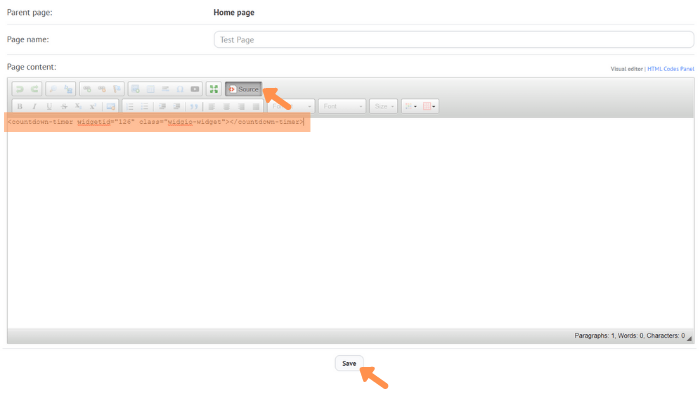Decrease indent
Image resolution: width=700 pixels, height=395 pixels.
click(162, 106)
